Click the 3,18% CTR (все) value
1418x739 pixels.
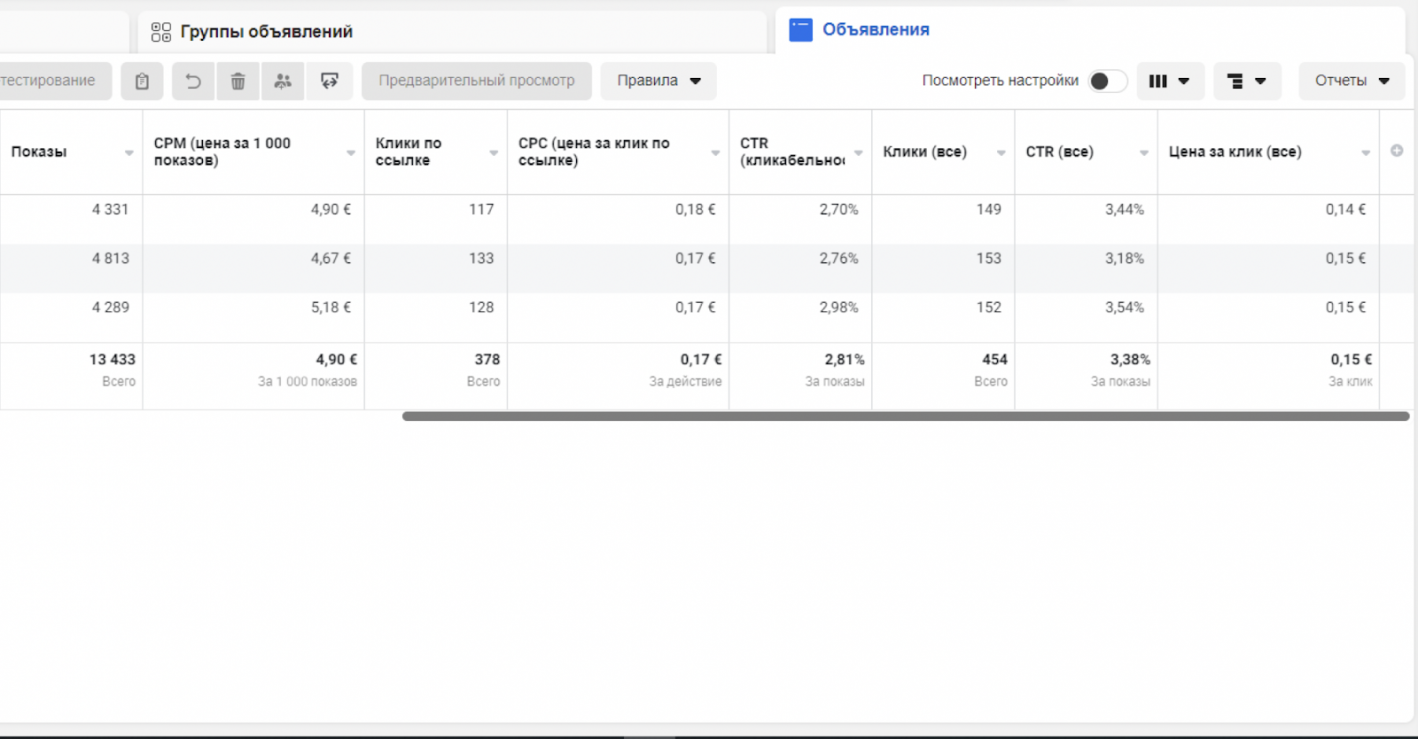pyautogui.click(x=1124, y=258)
